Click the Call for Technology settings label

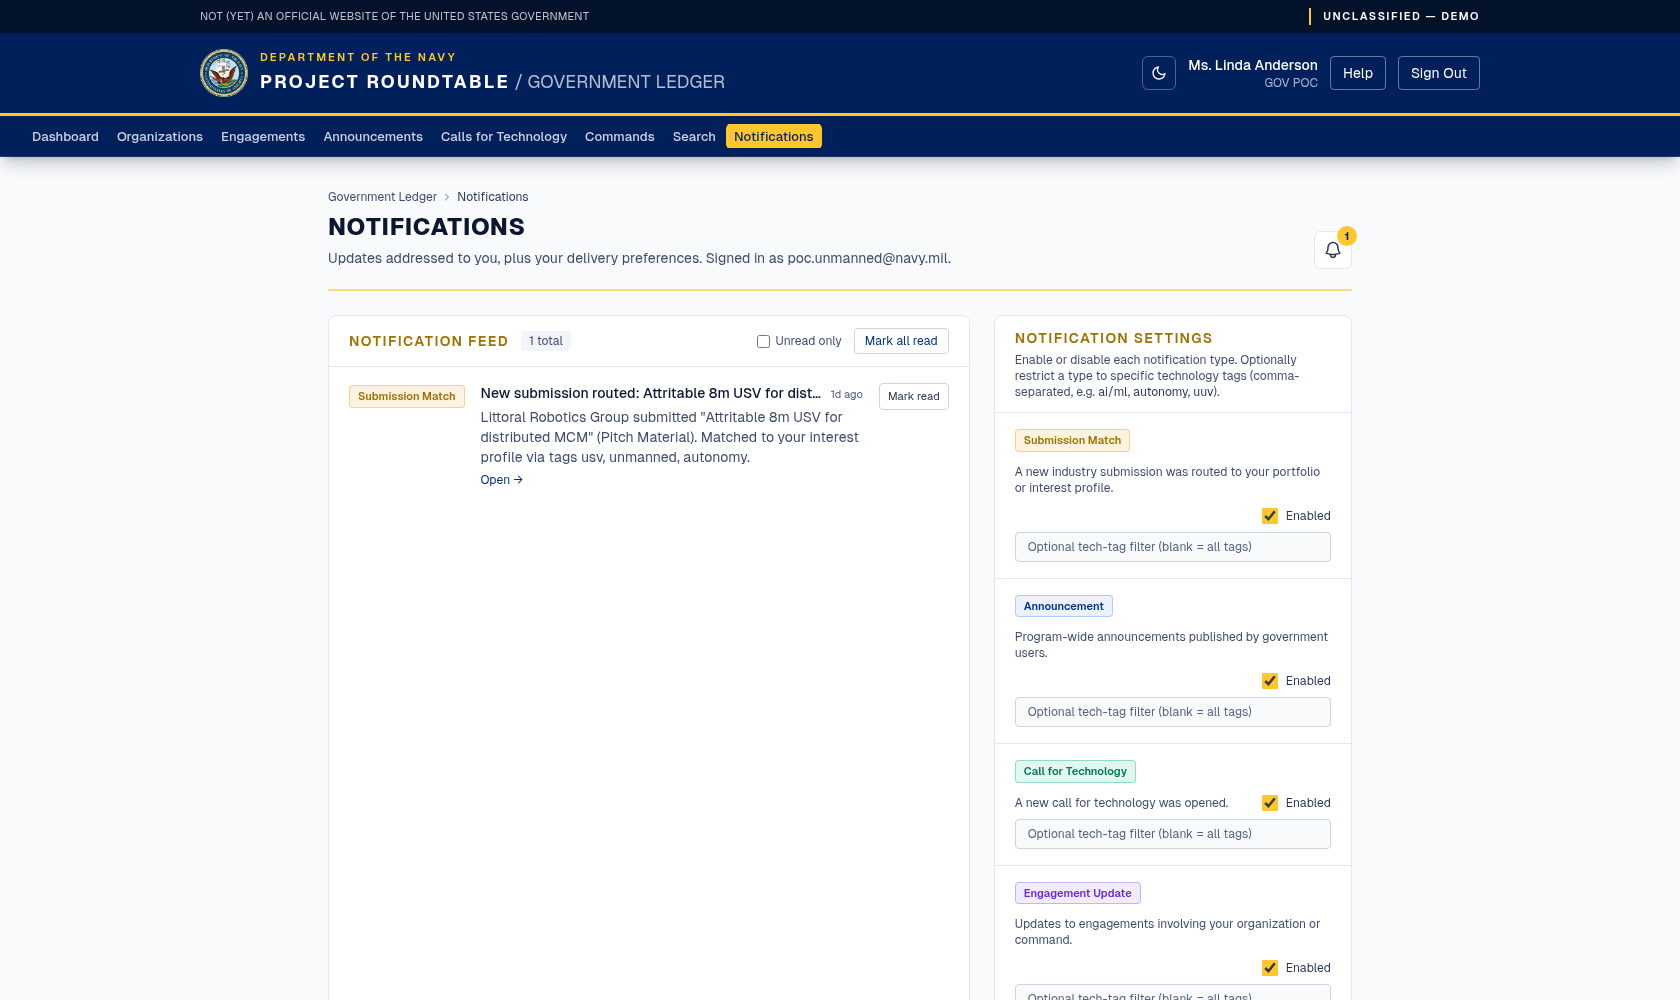[x=1075, y=771]
